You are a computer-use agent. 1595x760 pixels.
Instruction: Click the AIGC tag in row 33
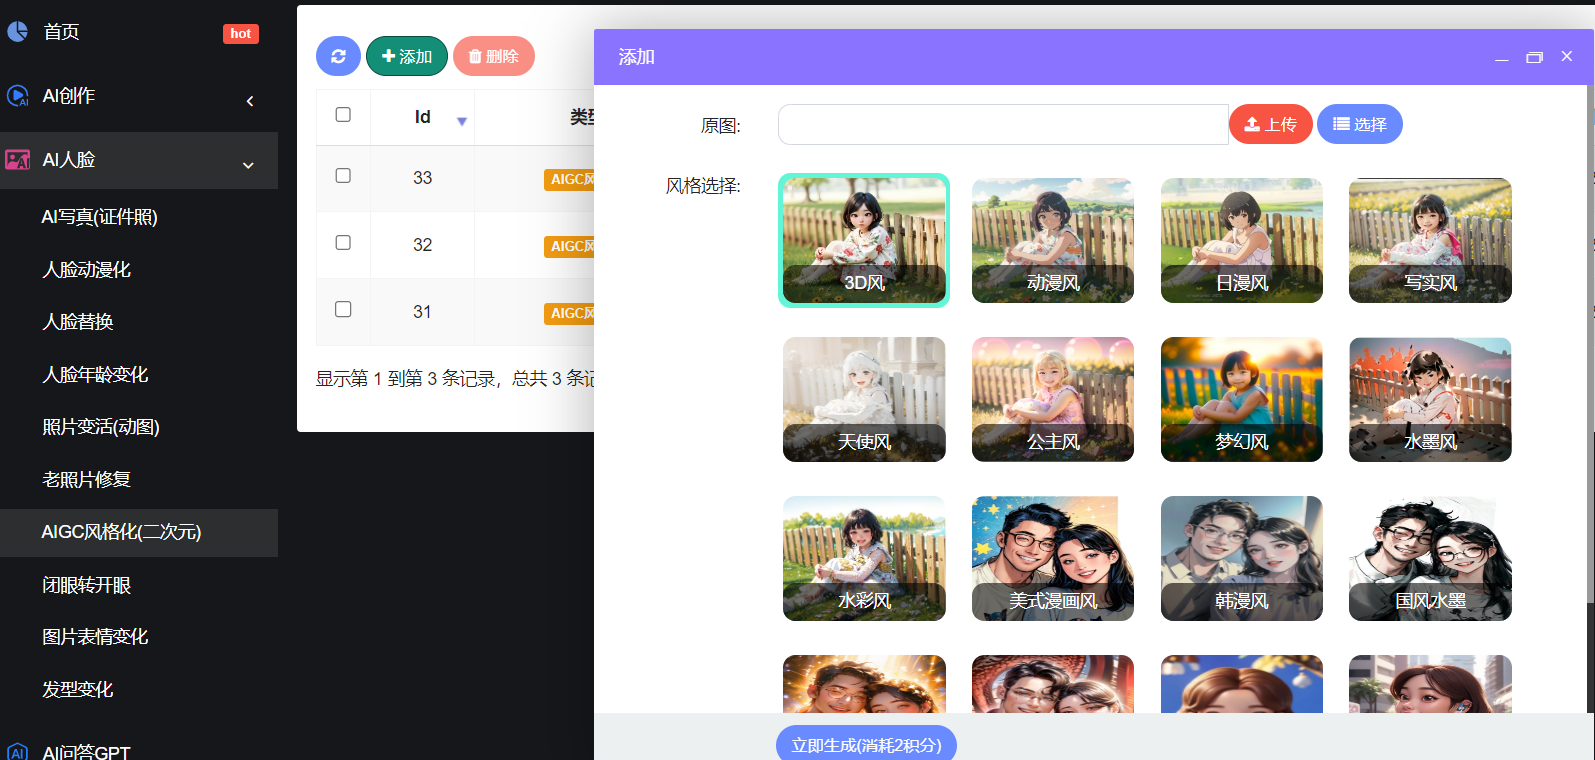[570, 179]
